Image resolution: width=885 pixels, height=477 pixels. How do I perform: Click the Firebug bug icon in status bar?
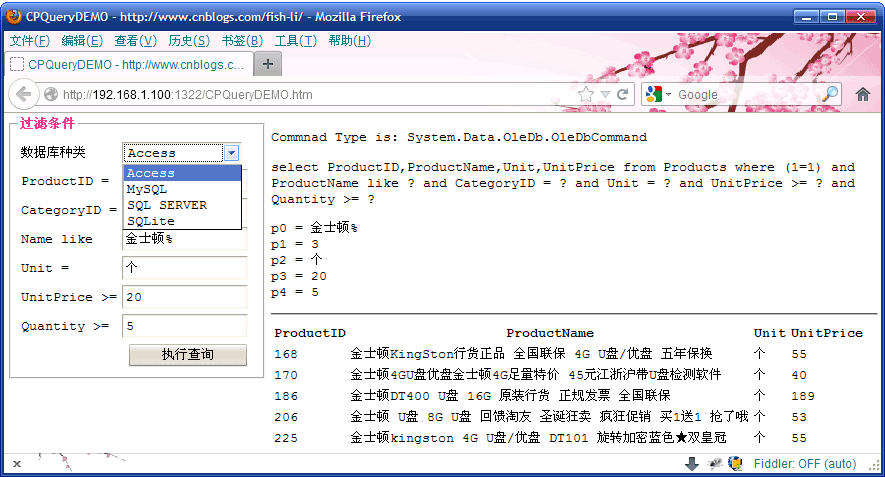tap(714, 464)
